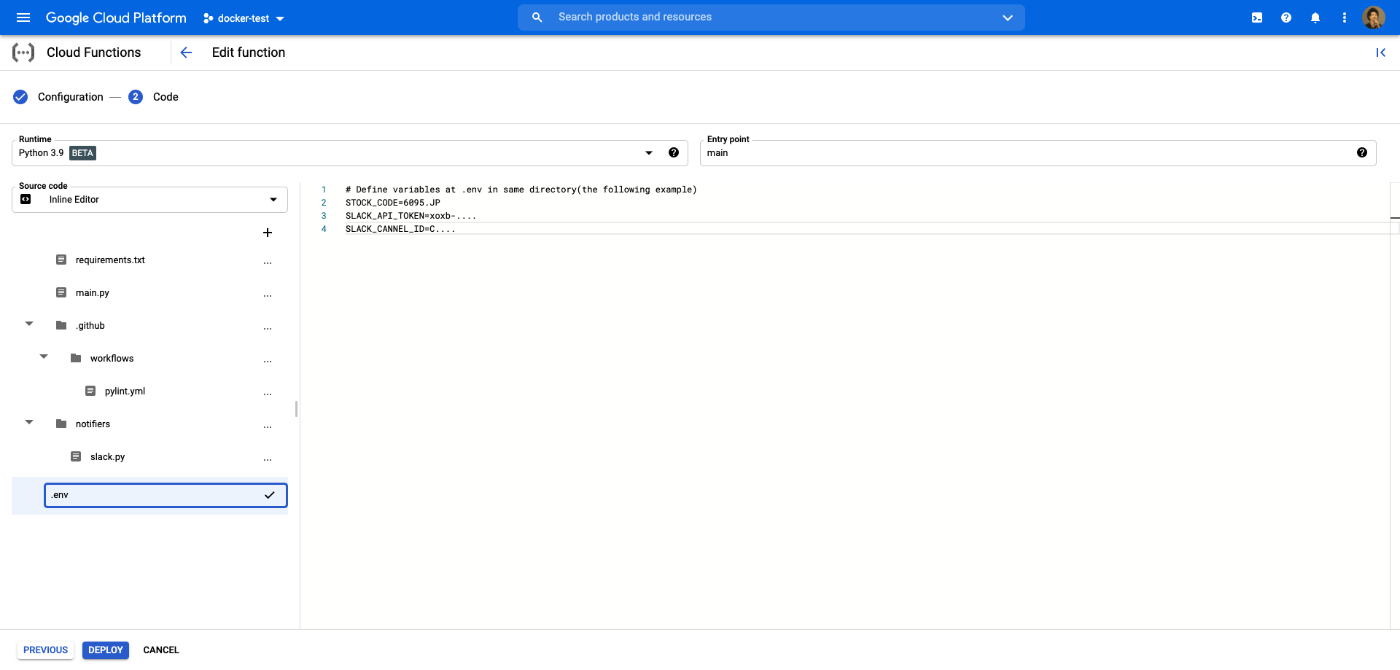Go to the Configuration step

click(70, 97)
